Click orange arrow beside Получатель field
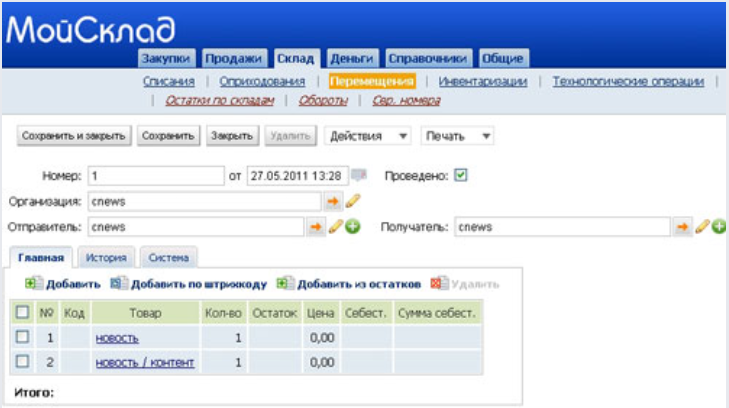Screen dimensions: 729x408 tap(682, 227)
